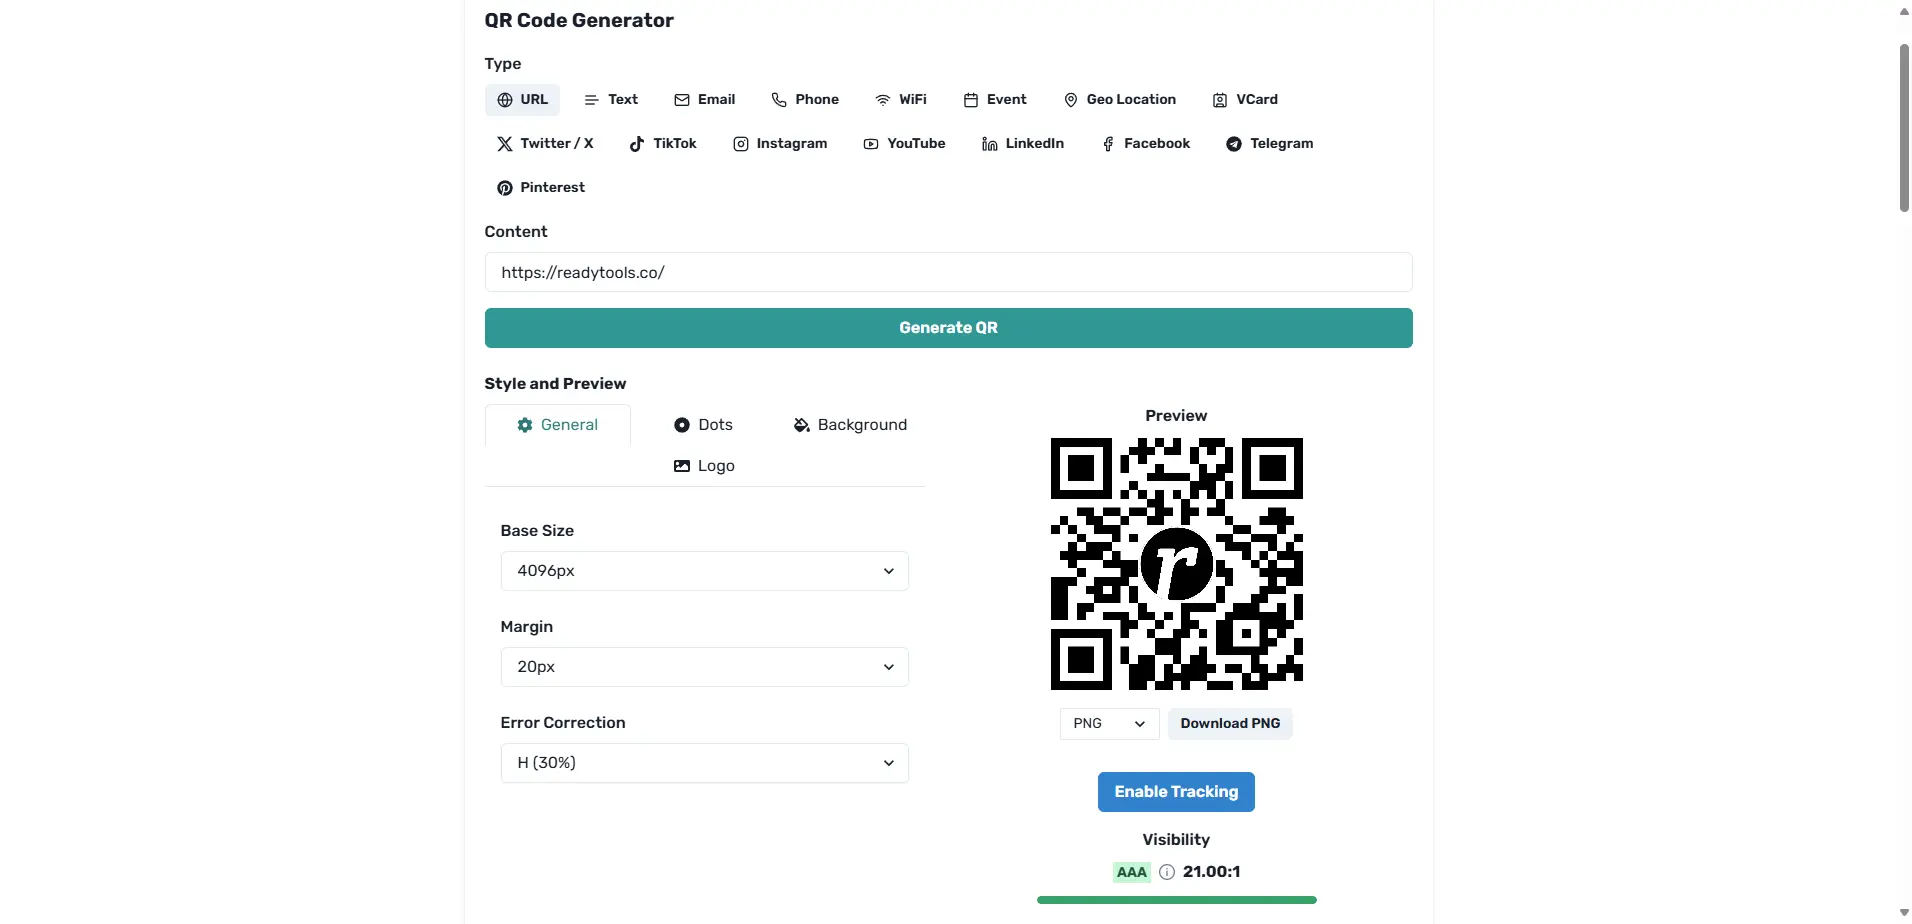Screen dimensions: 1912x924
Task: Pick the Pinterest QR type
Action: tap(541, 187)
